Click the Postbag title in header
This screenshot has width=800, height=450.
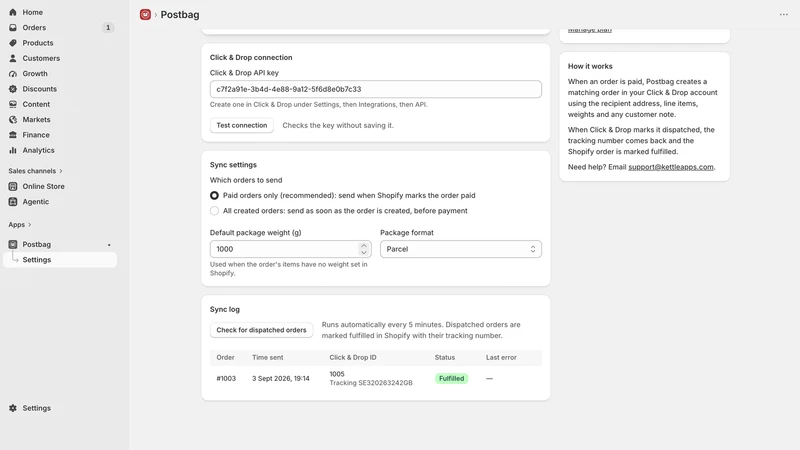point(180,15)
